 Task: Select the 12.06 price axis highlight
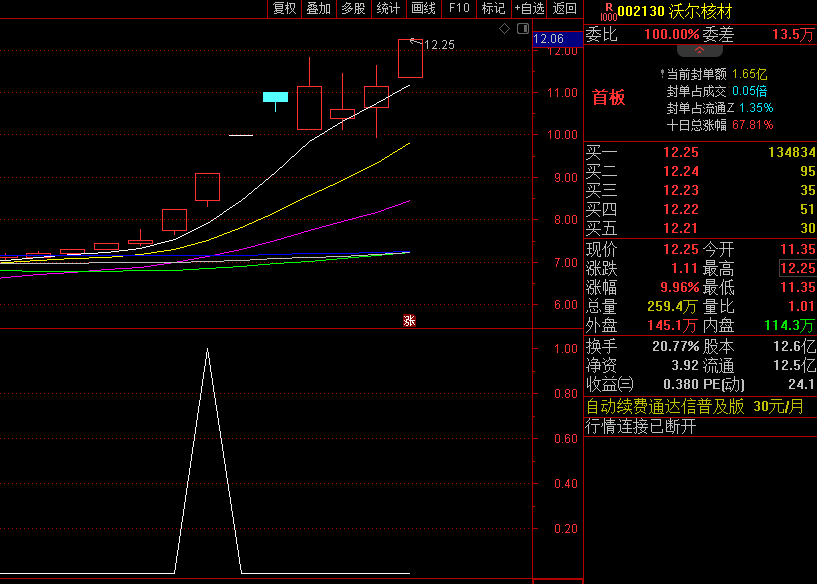pos(557,39)
